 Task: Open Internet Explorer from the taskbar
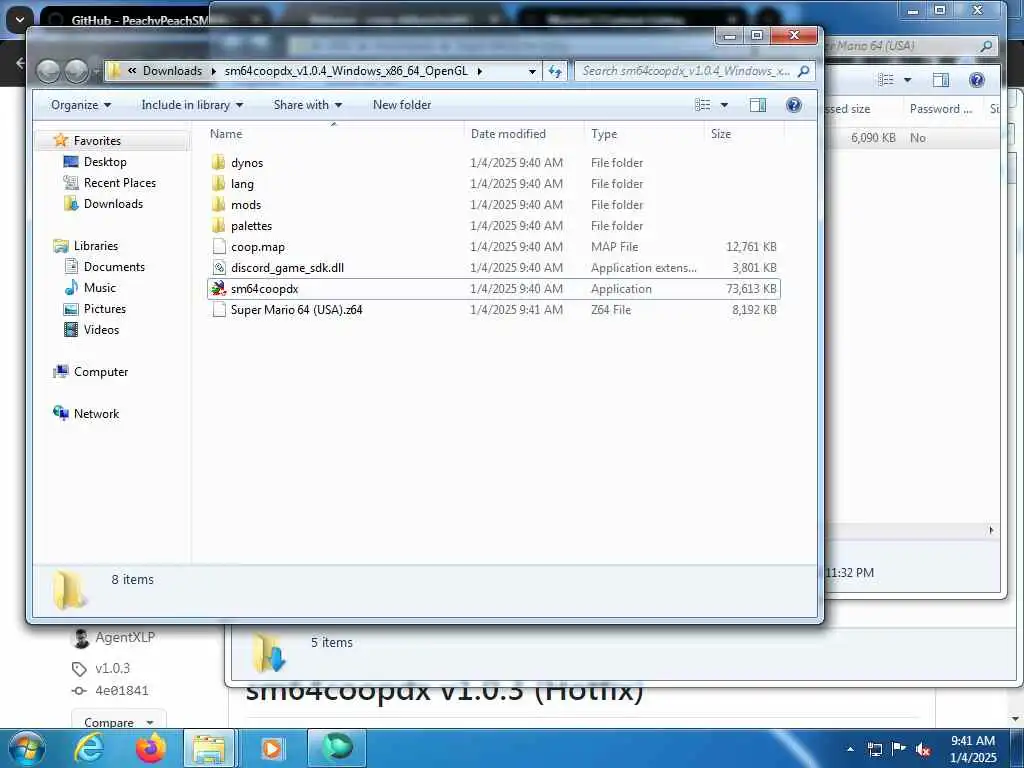[x=88, y=748]
